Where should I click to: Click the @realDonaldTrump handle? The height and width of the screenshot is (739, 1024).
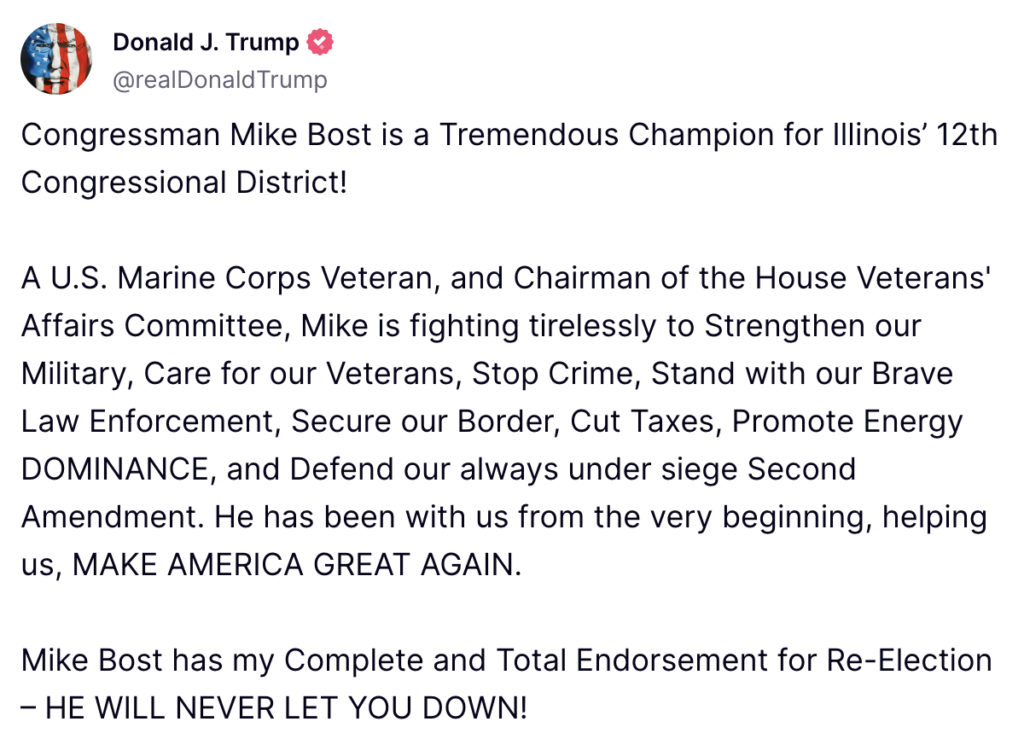219,80
